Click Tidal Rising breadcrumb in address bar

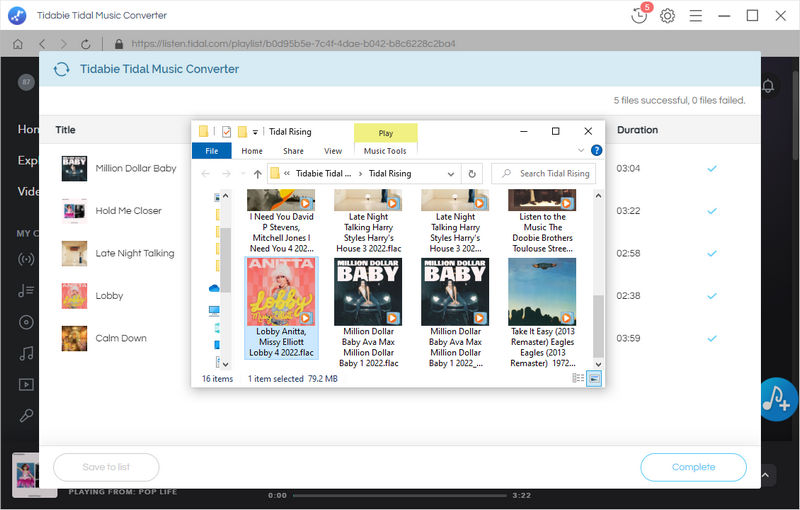click(390, 174)
